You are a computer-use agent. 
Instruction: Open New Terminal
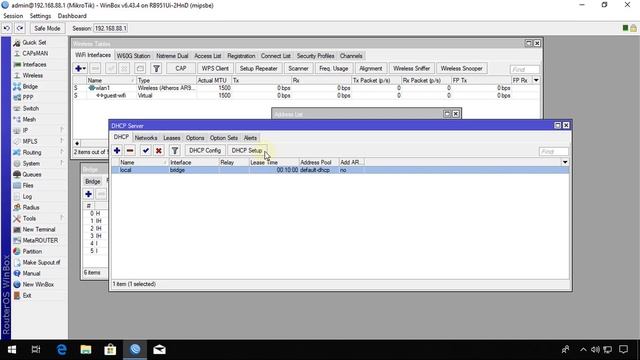click(x=39, y=230)
